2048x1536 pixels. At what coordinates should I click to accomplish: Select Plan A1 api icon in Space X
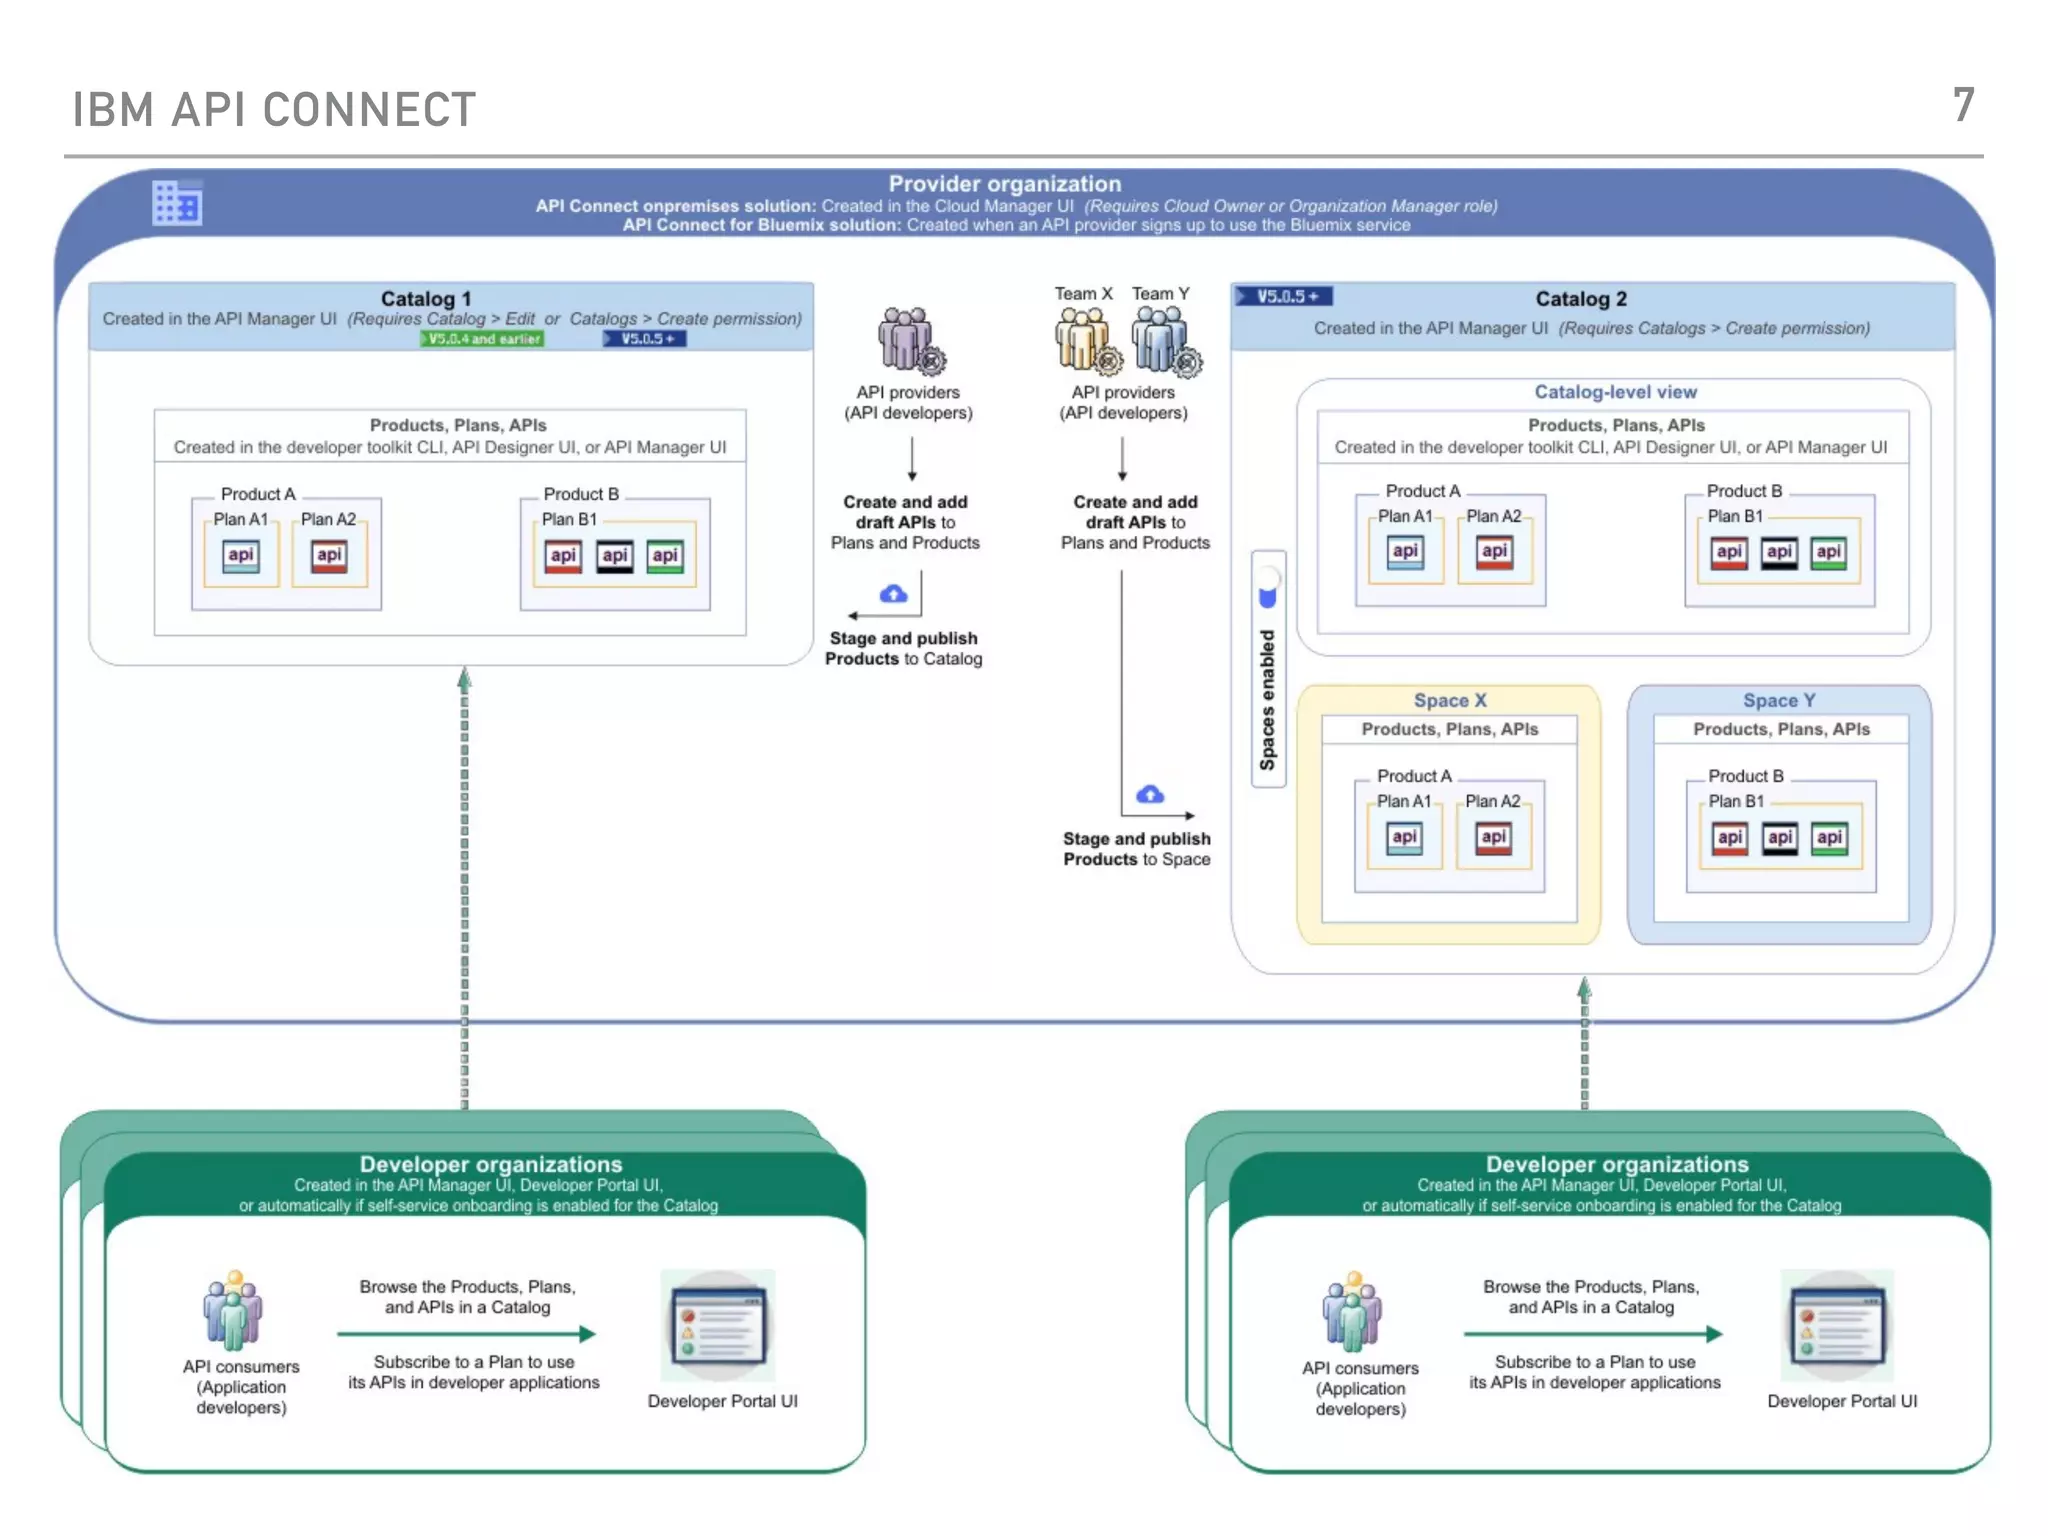[x=1404, y=838]
